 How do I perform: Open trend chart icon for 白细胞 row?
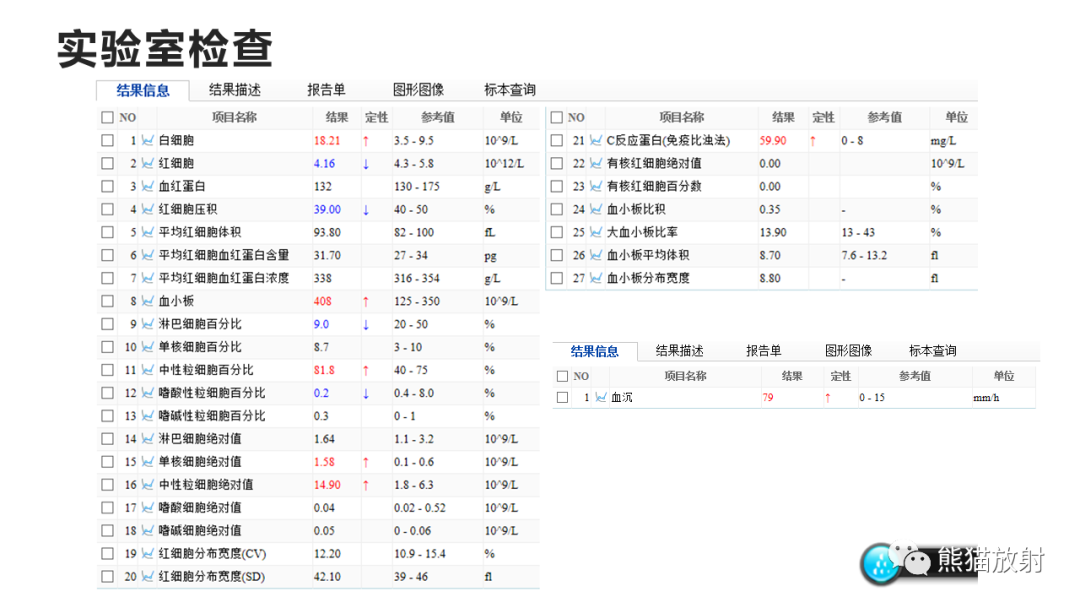(x=147, y=140)
